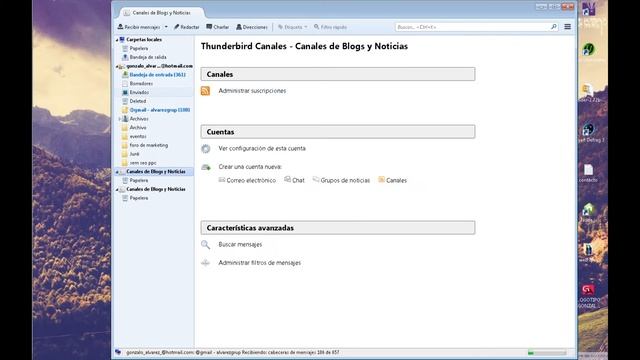Open Ver configuración de esta cuenta
The image size is (640, 360).
262,149
